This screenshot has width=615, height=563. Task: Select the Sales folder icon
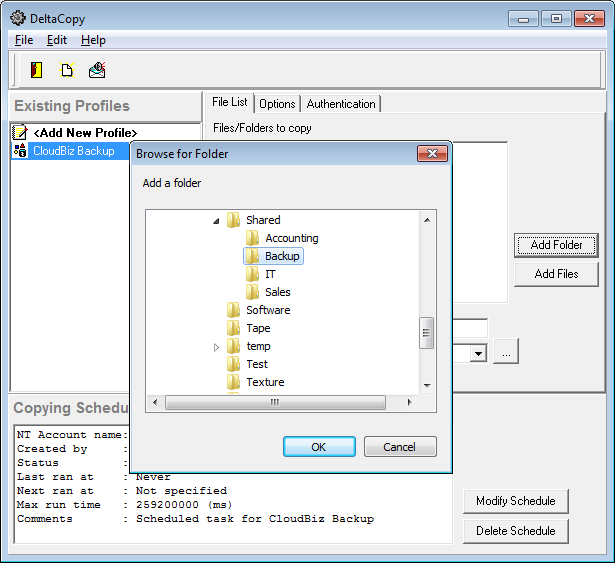tap(253, 292)
